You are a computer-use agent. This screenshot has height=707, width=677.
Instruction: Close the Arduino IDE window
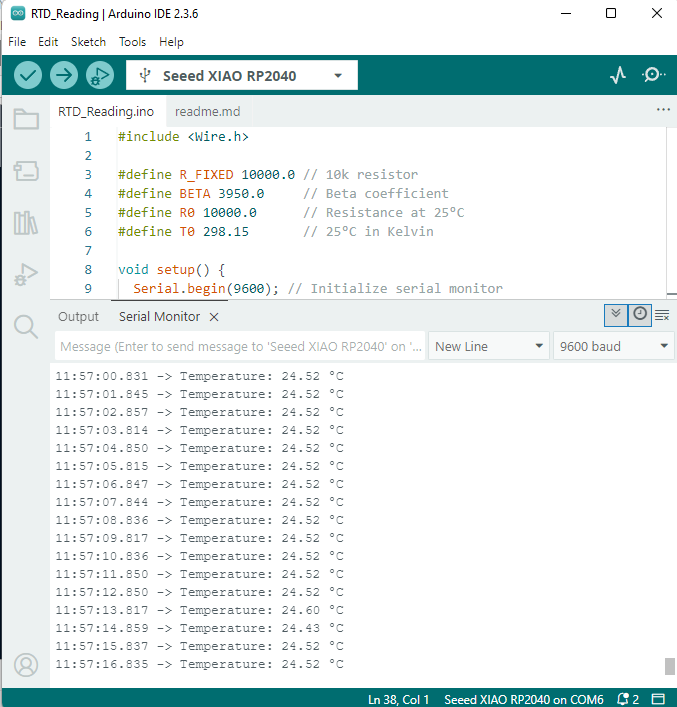(657, 14)
